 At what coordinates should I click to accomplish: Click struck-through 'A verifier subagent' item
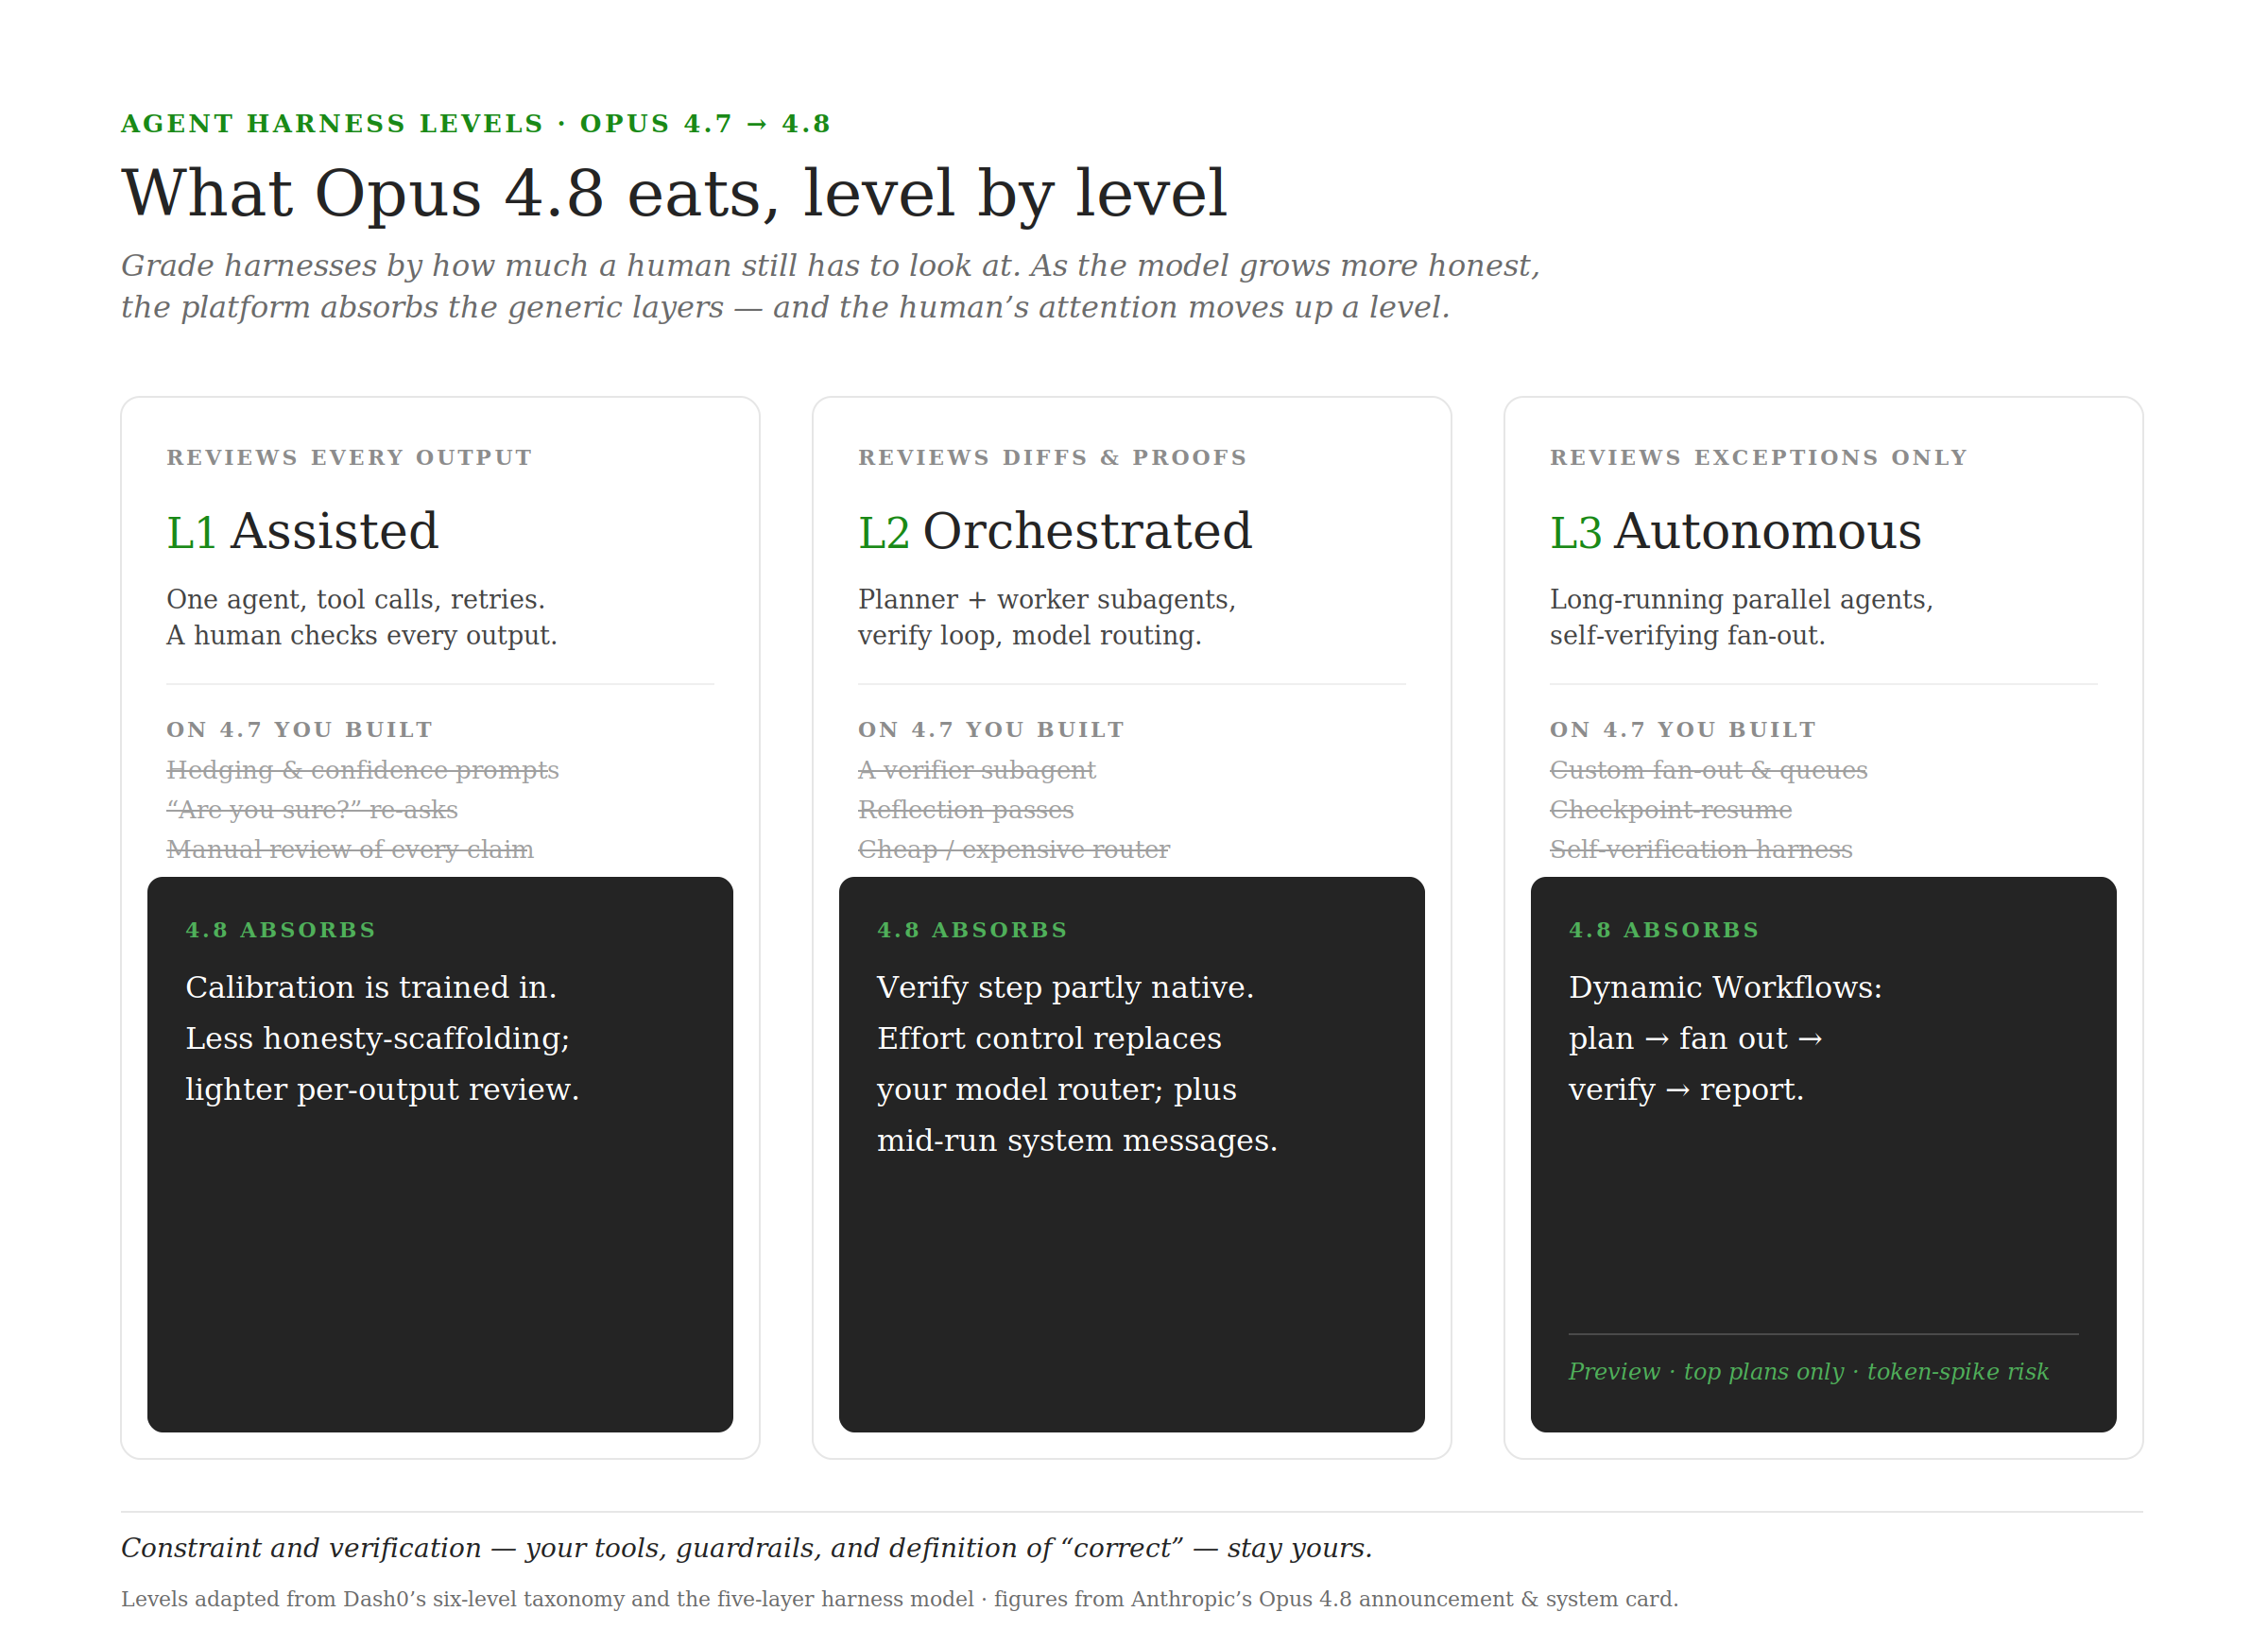(x=976, y=770)
